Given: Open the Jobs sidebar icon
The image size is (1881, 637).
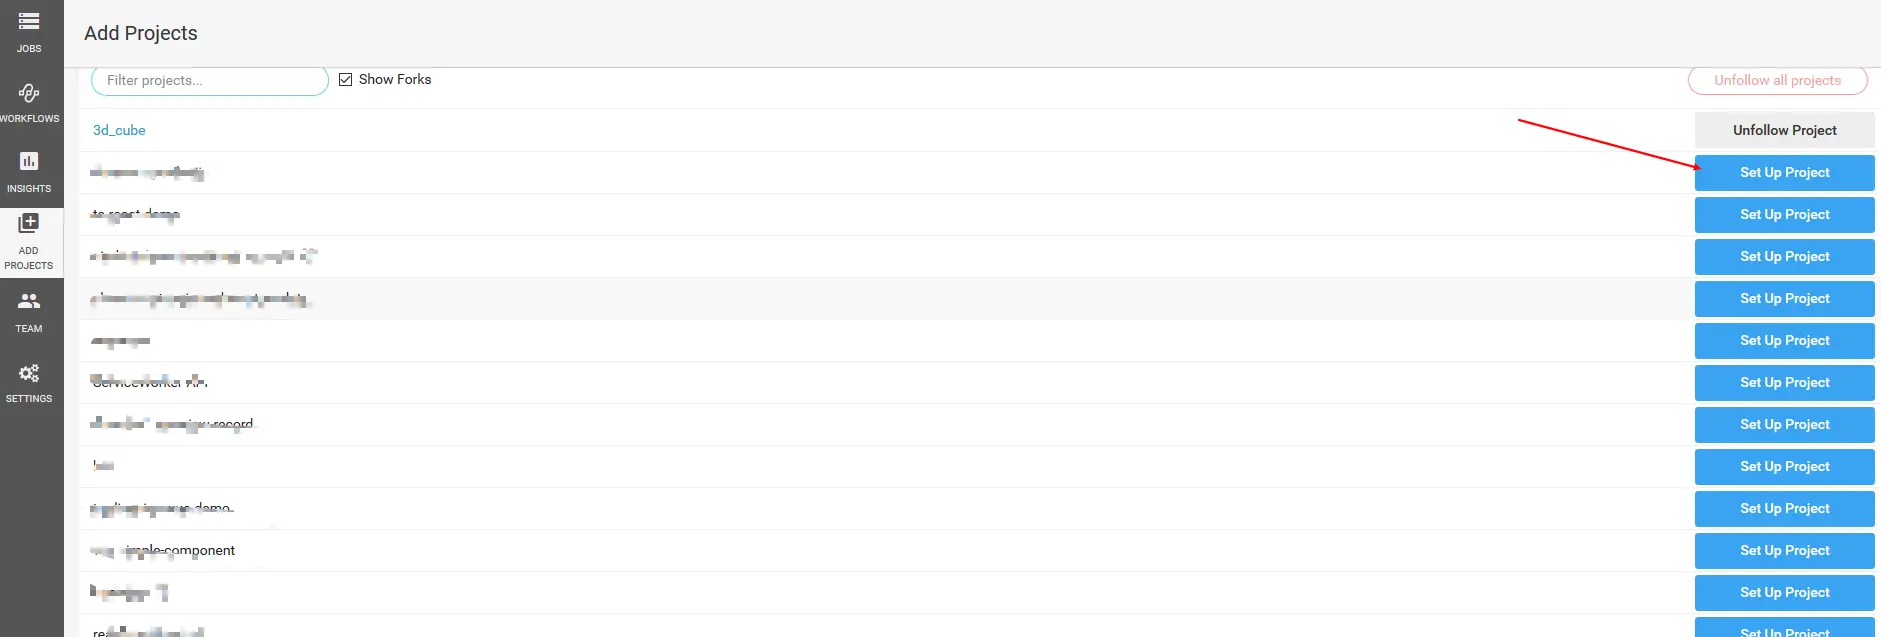Looking at the screenshot, I should point(29,21).
